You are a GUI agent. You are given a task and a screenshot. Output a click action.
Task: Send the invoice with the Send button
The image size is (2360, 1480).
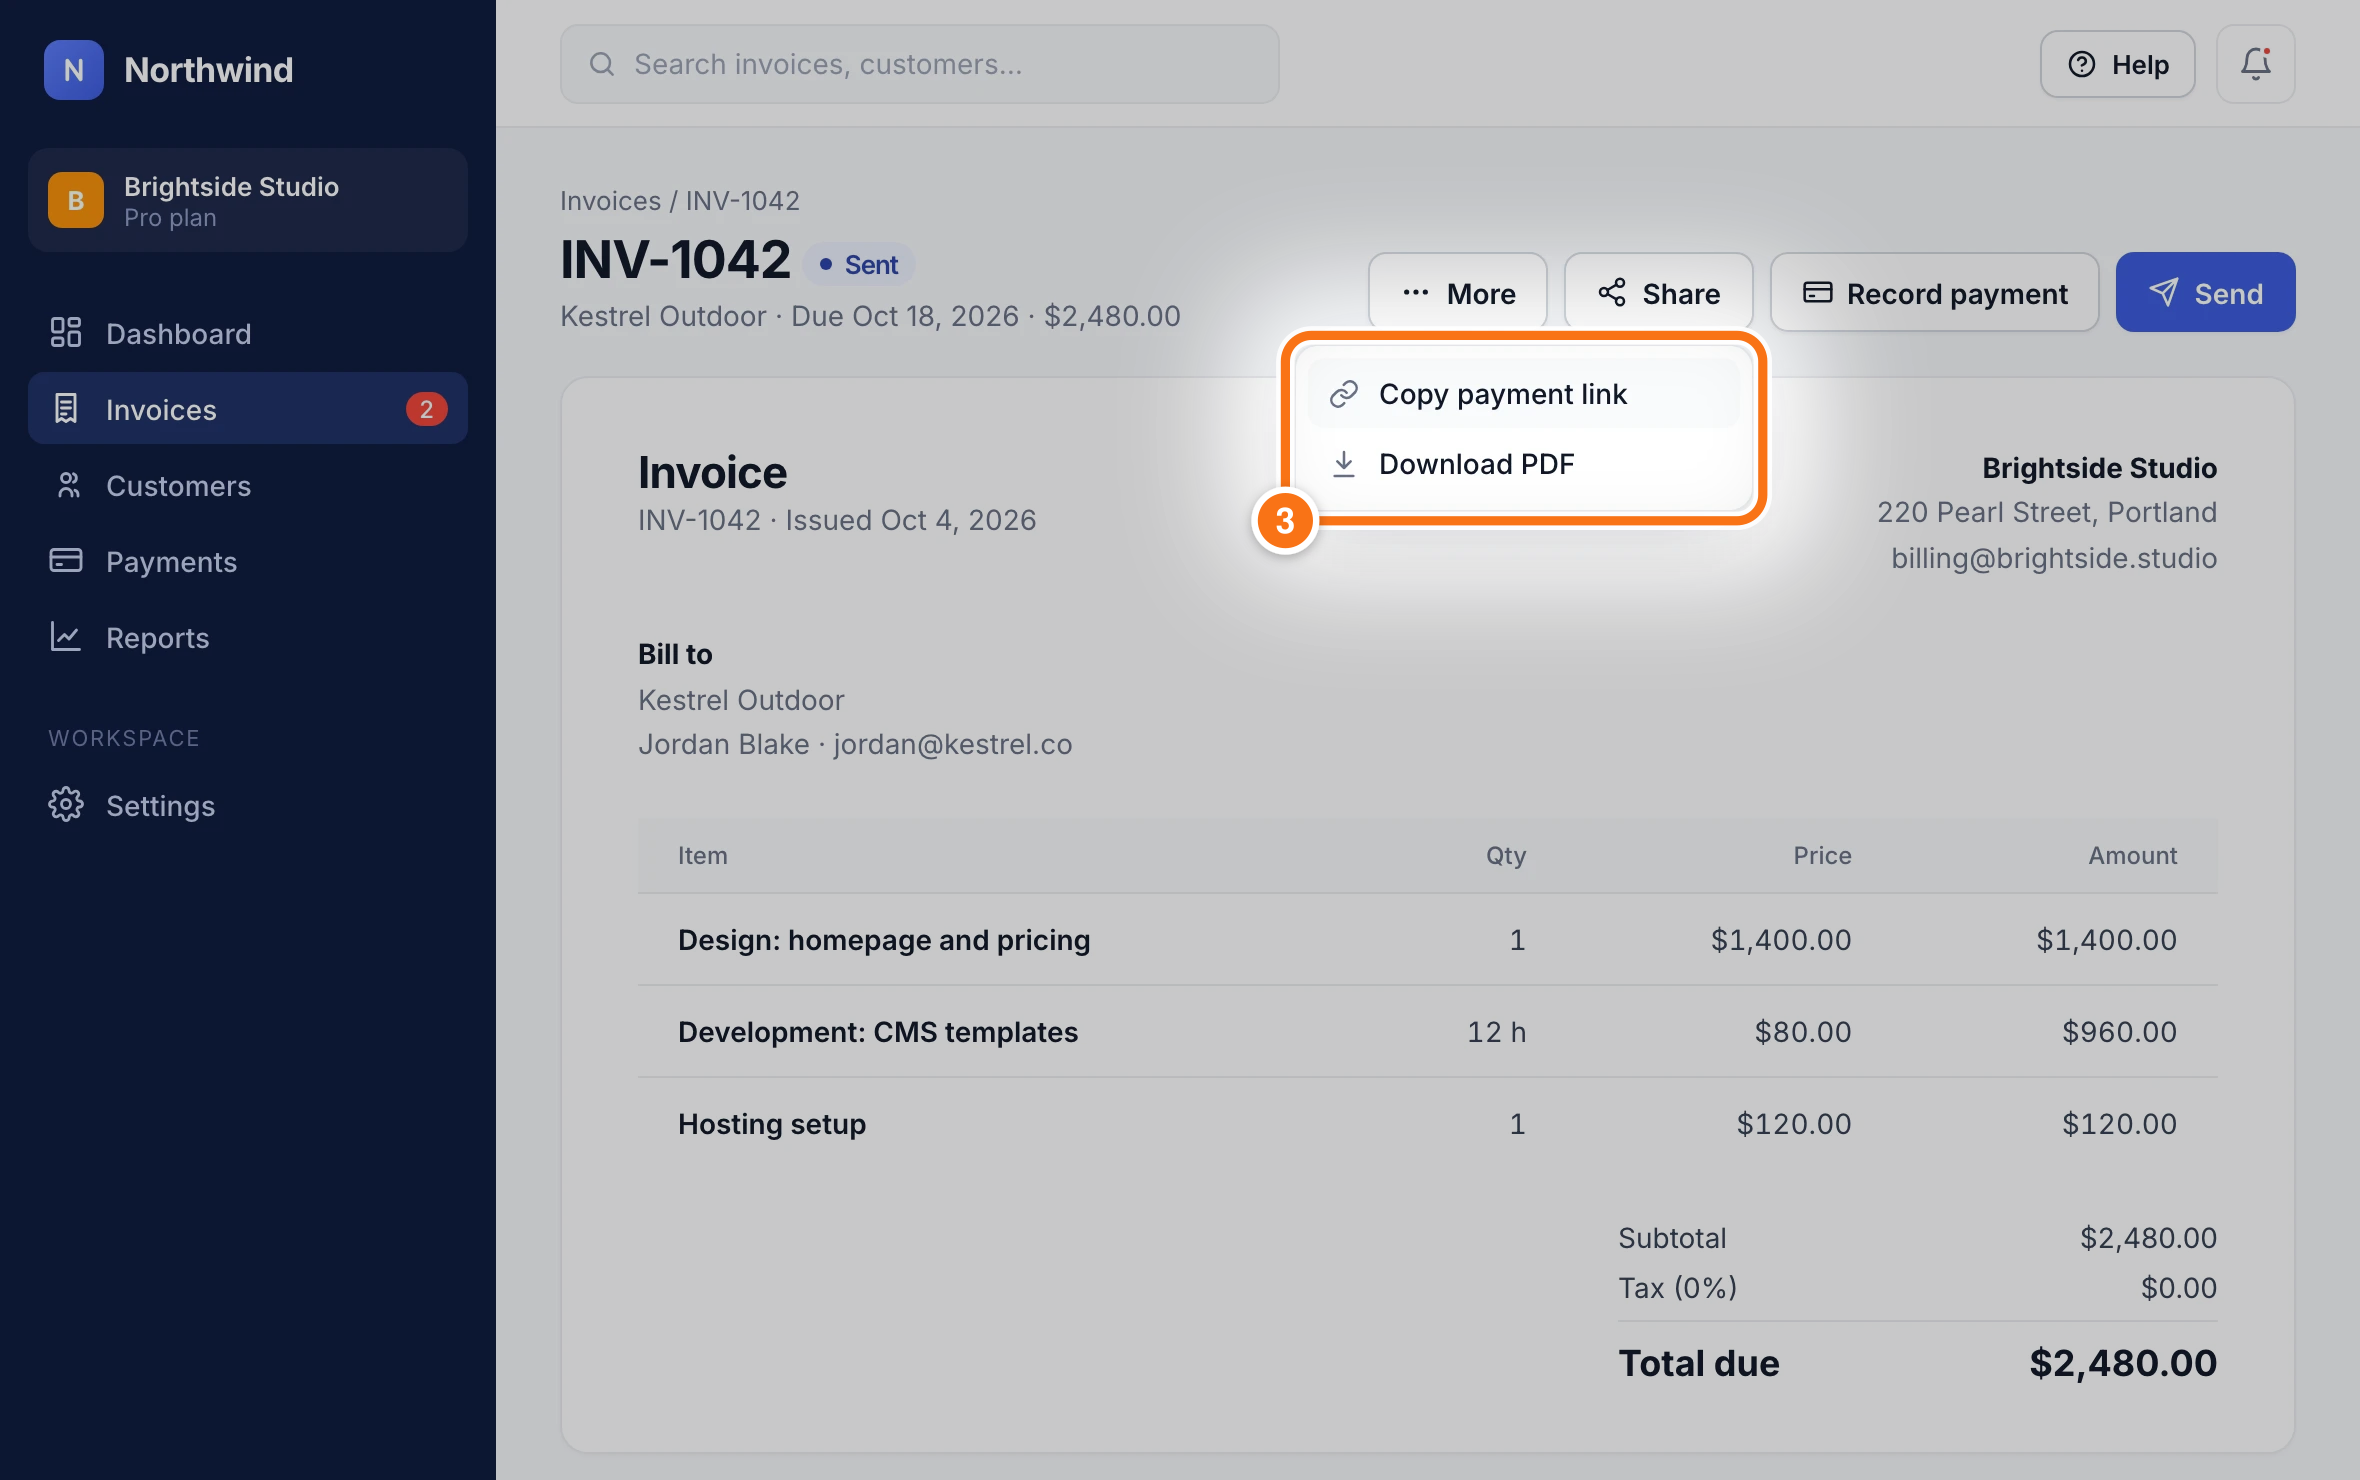[2205, 293]
